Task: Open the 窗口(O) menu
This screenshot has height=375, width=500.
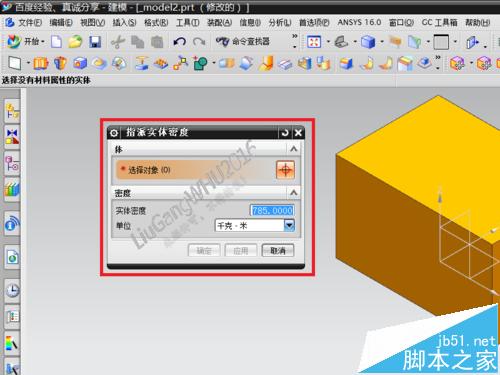Action: click(401, 22)
